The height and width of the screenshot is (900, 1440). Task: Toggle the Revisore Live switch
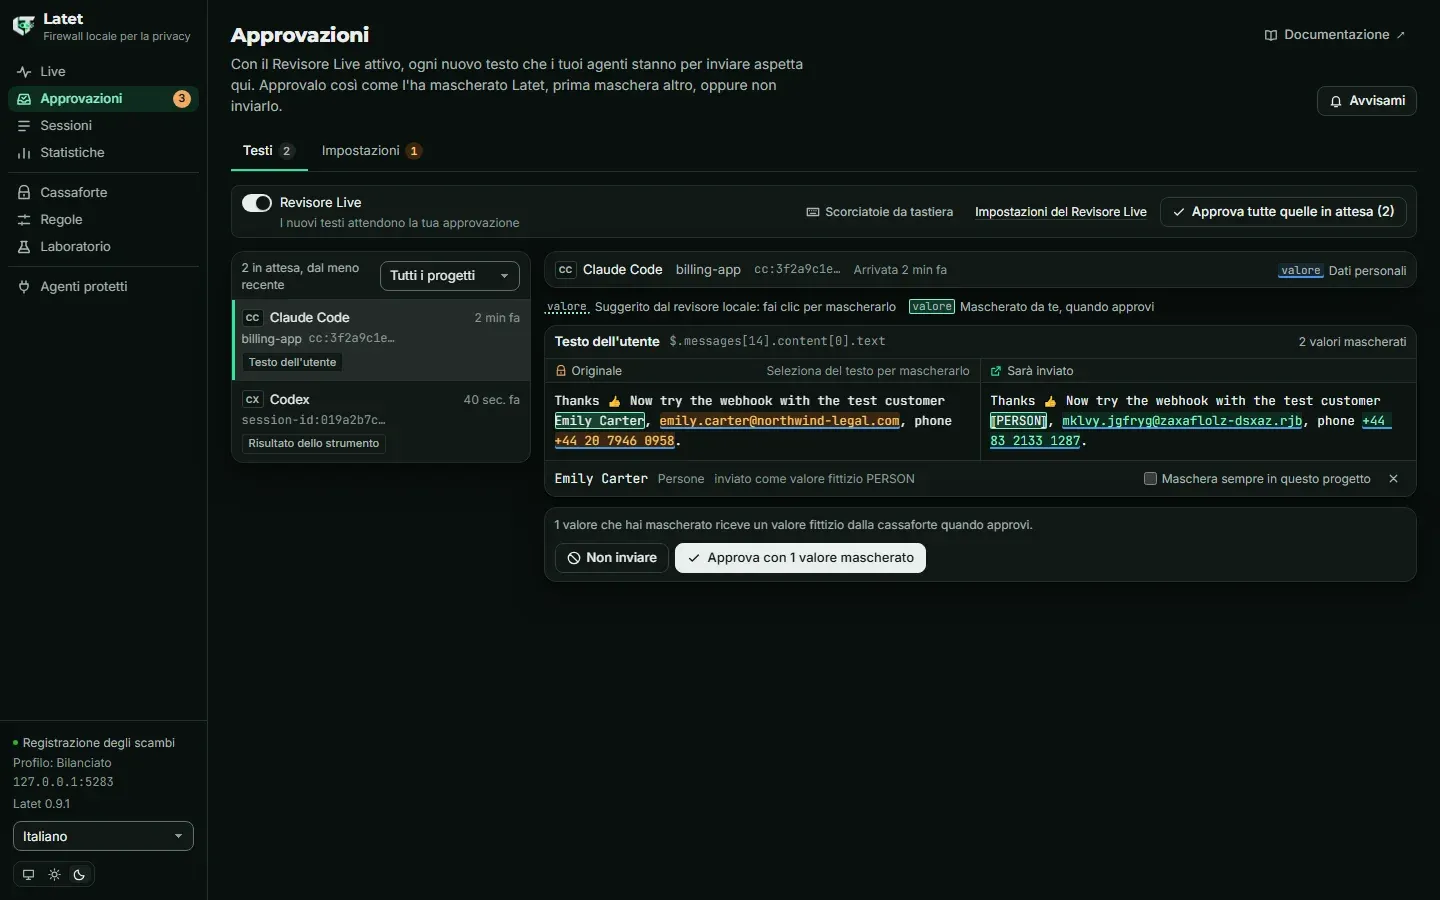[257, 203]
